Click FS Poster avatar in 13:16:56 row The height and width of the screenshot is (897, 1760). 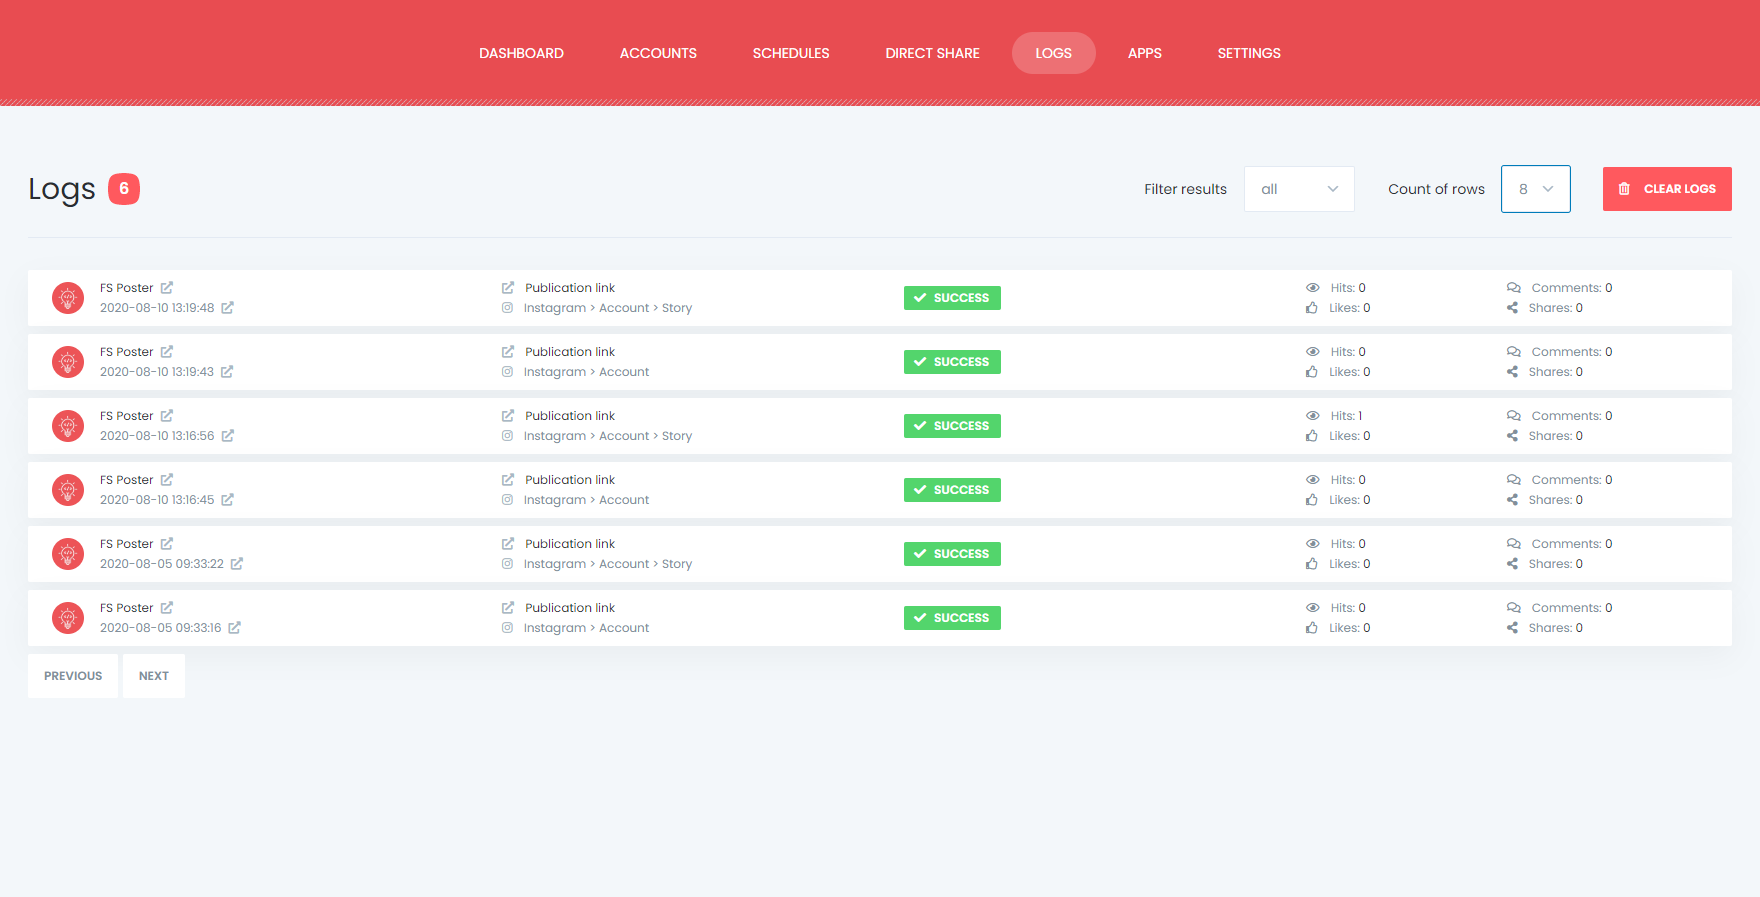coord(68,426)
